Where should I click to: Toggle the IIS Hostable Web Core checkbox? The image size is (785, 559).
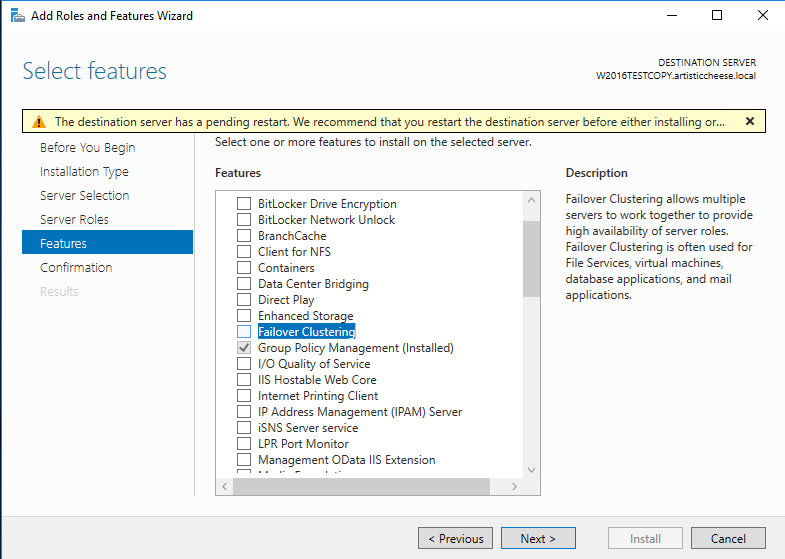tap(244, 380)
